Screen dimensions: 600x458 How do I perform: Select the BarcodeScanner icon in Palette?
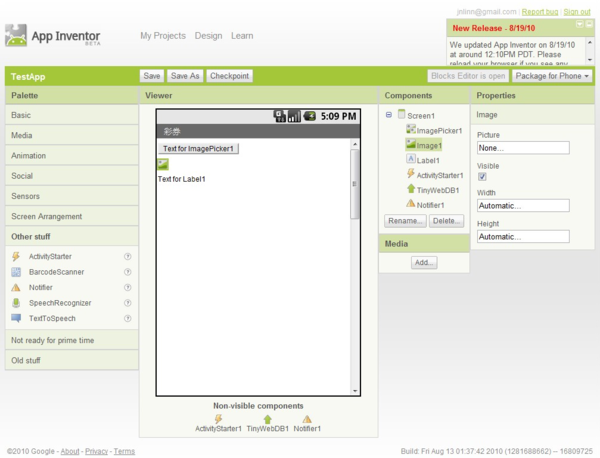pyautogui.click(x=16, y=272)
